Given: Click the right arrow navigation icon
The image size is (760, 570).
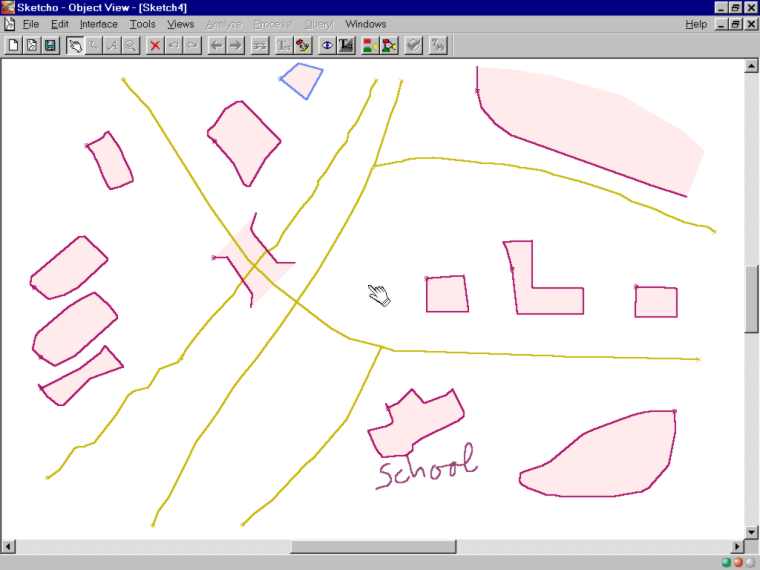Looking at the screenshot, I should coord(235,45).
